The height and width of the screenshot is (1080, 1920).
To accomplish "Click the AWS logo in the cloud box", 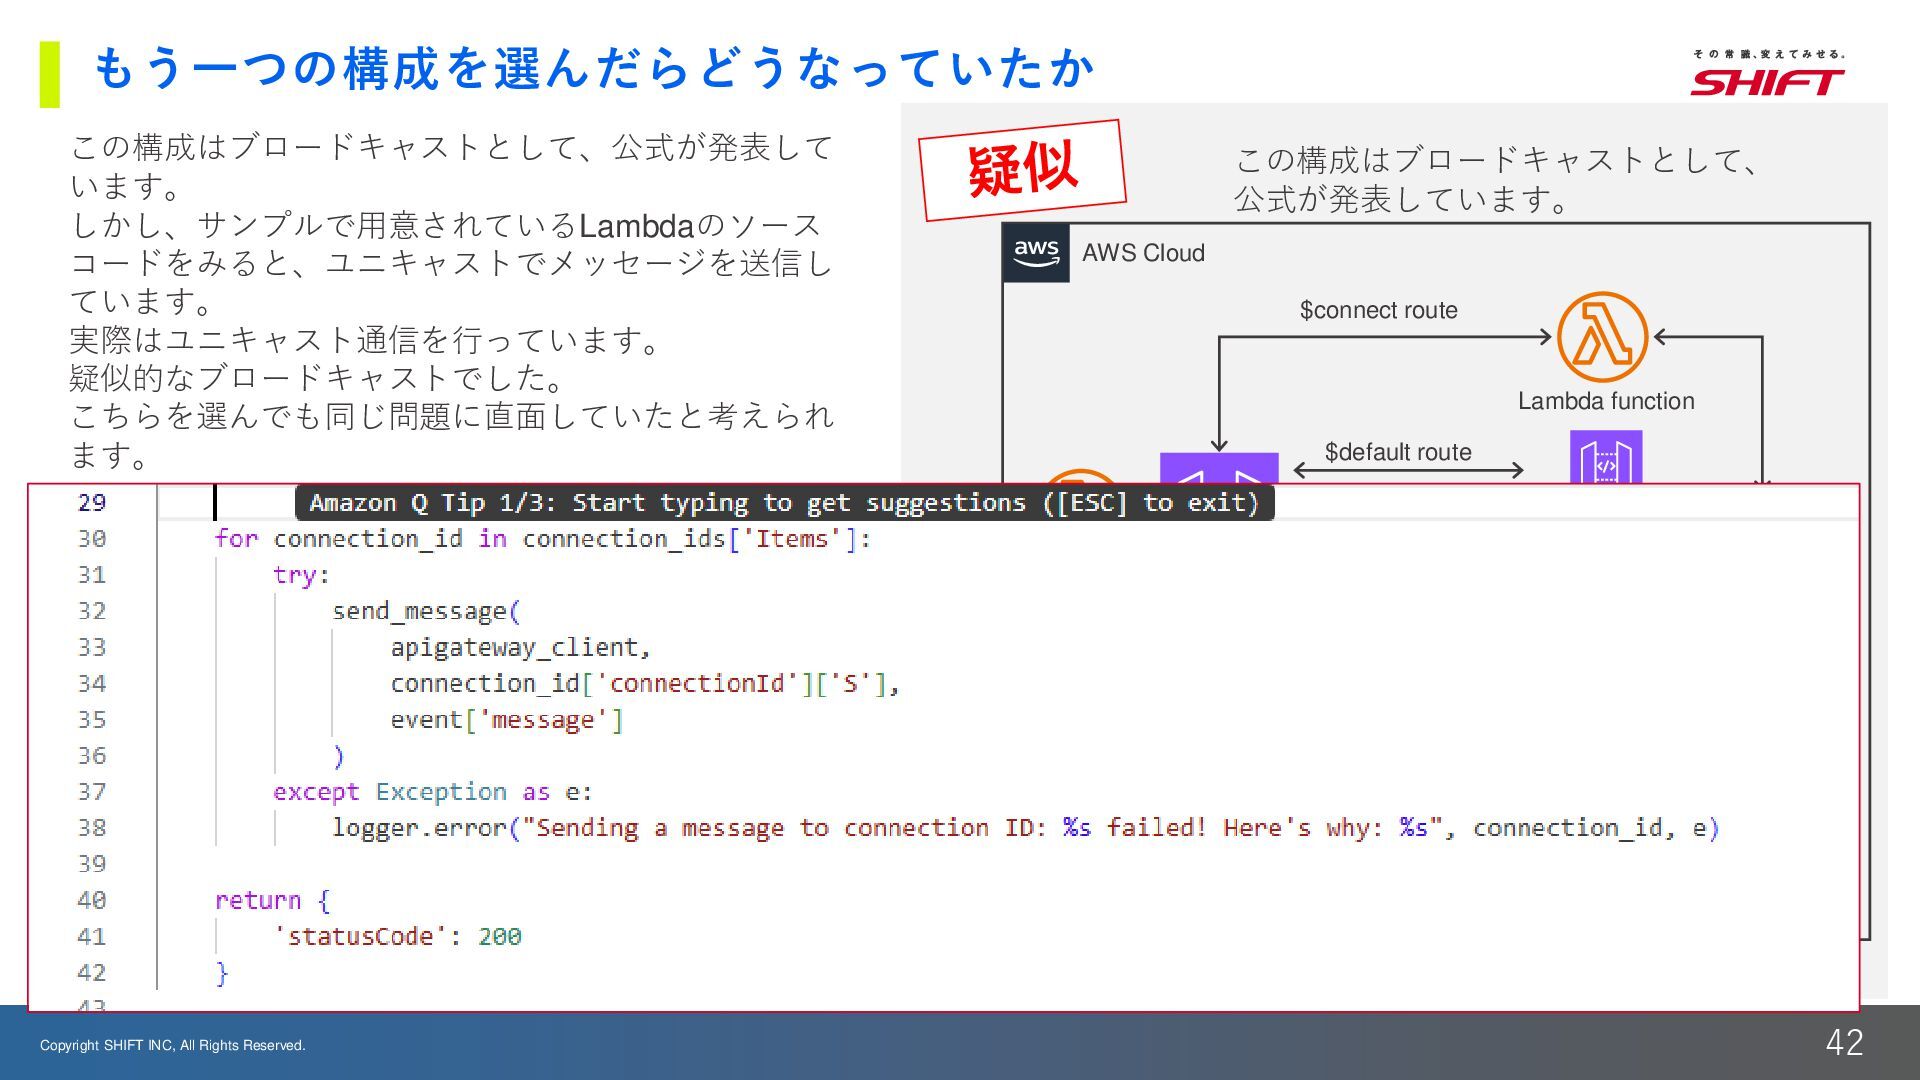I will click(x=1036, y=253).
